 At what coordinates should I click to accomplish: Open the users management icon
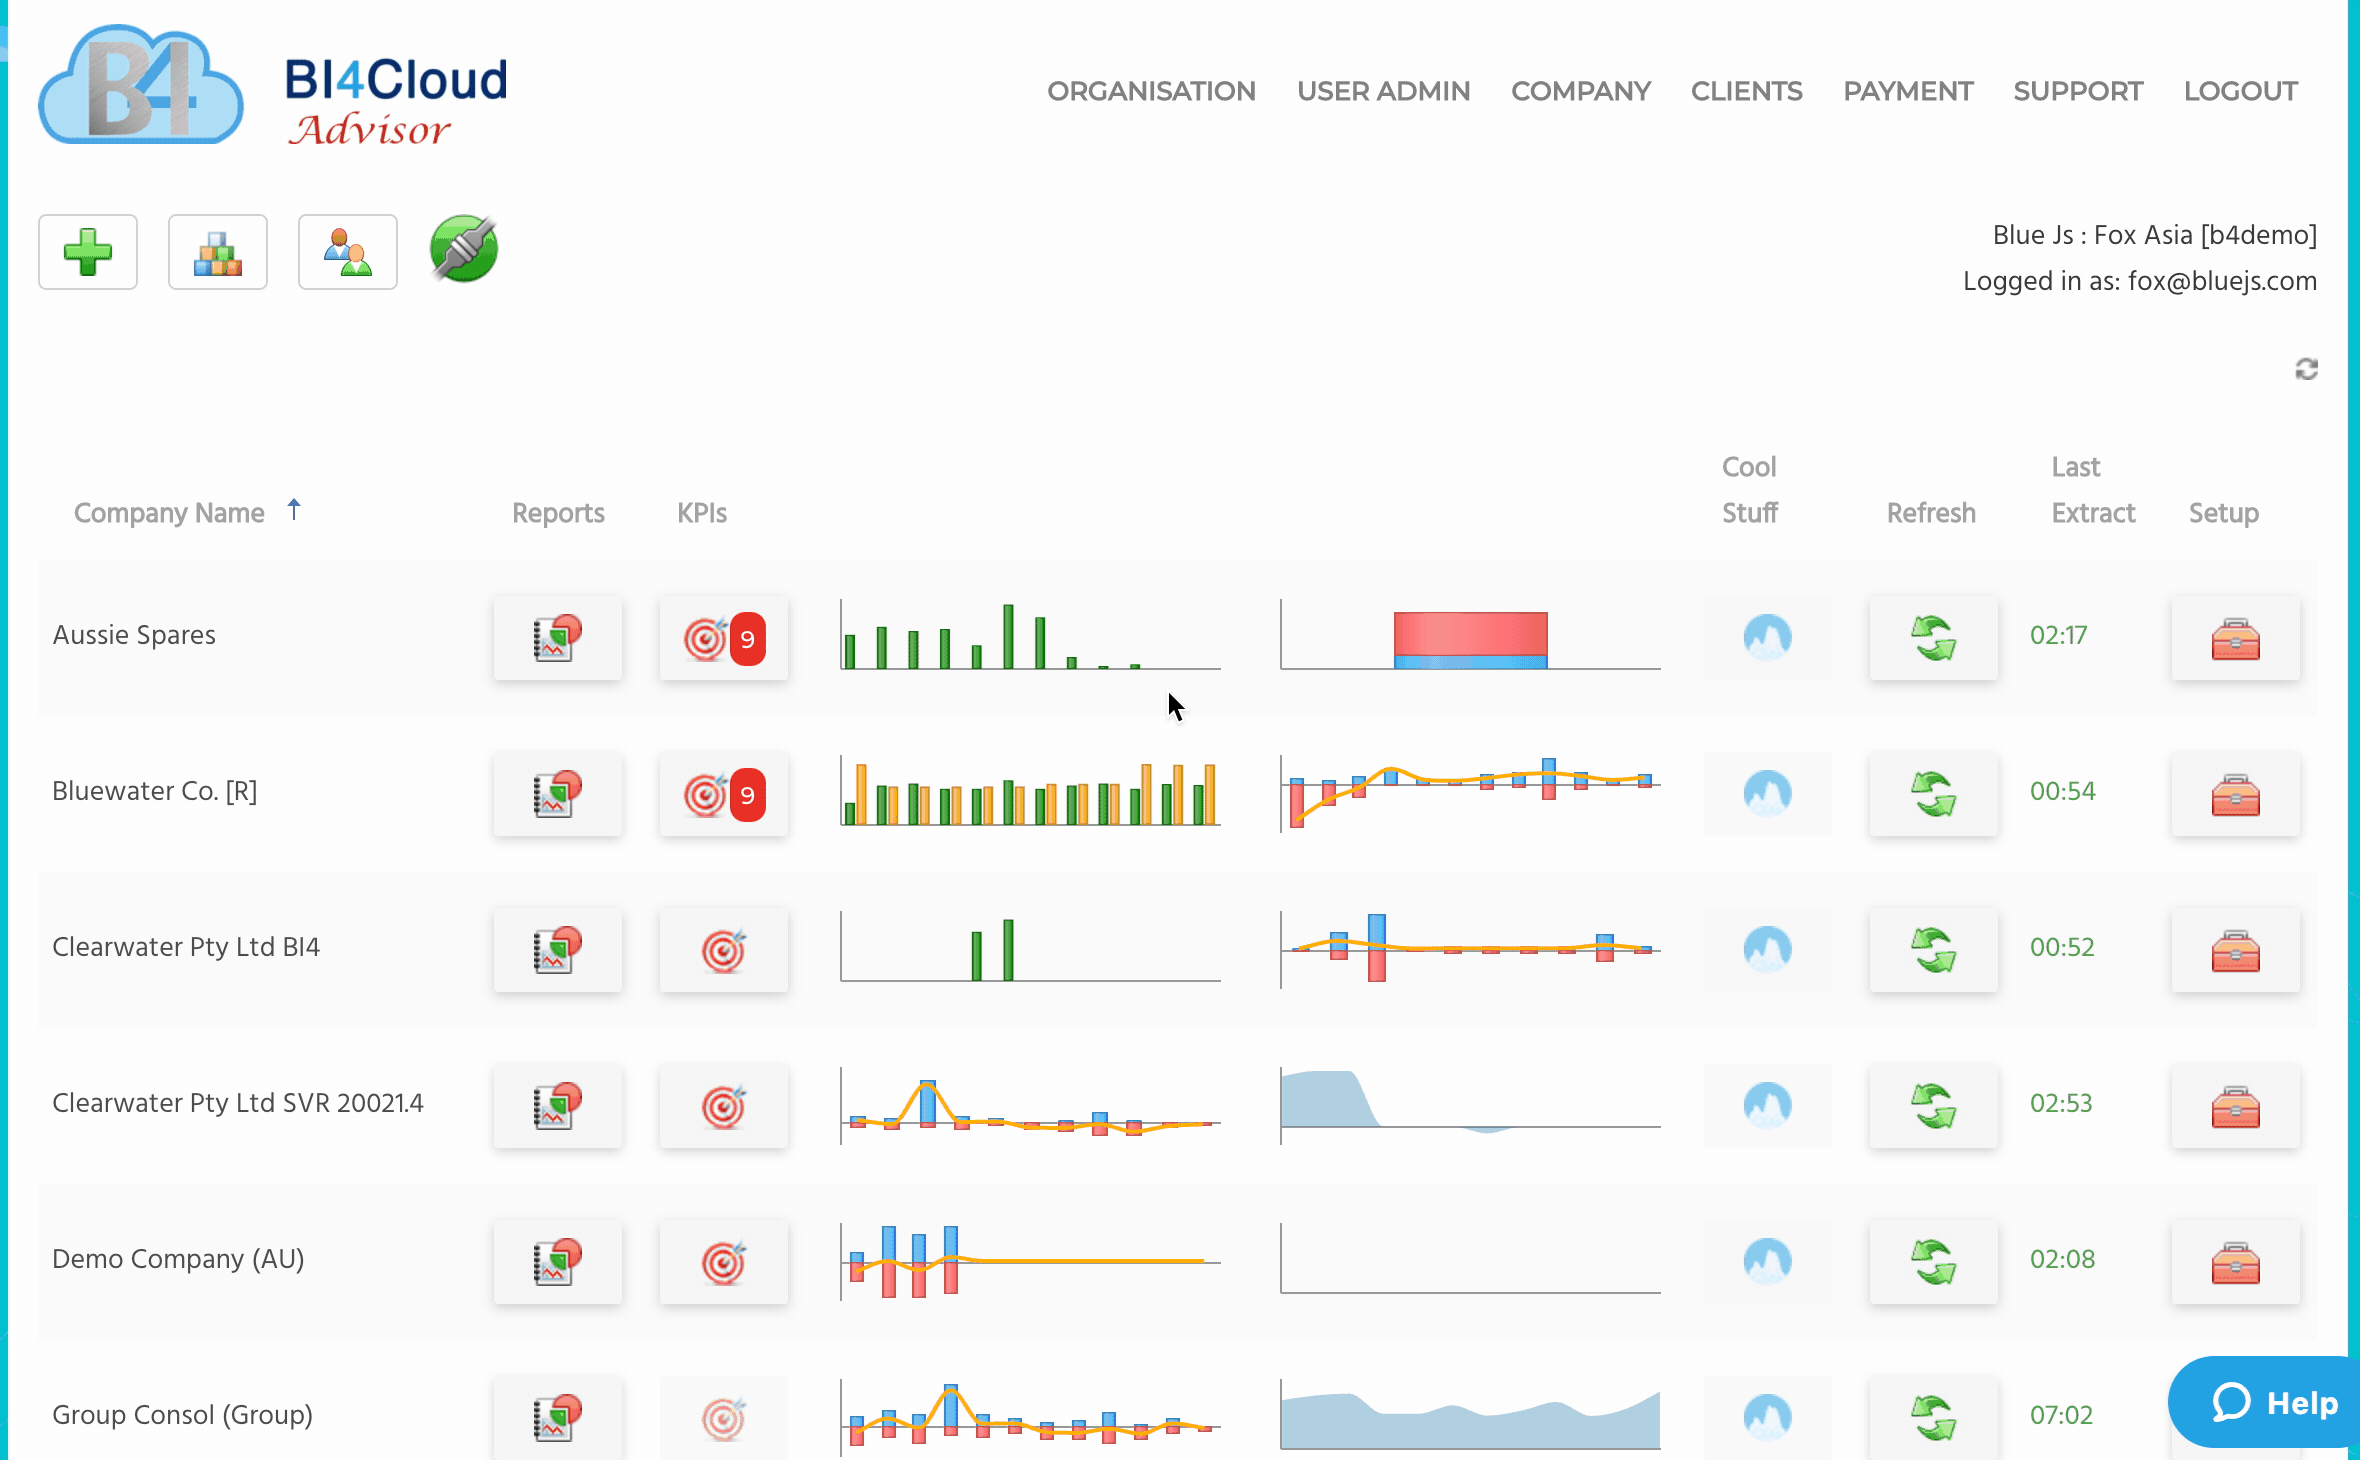click(348, 252)
